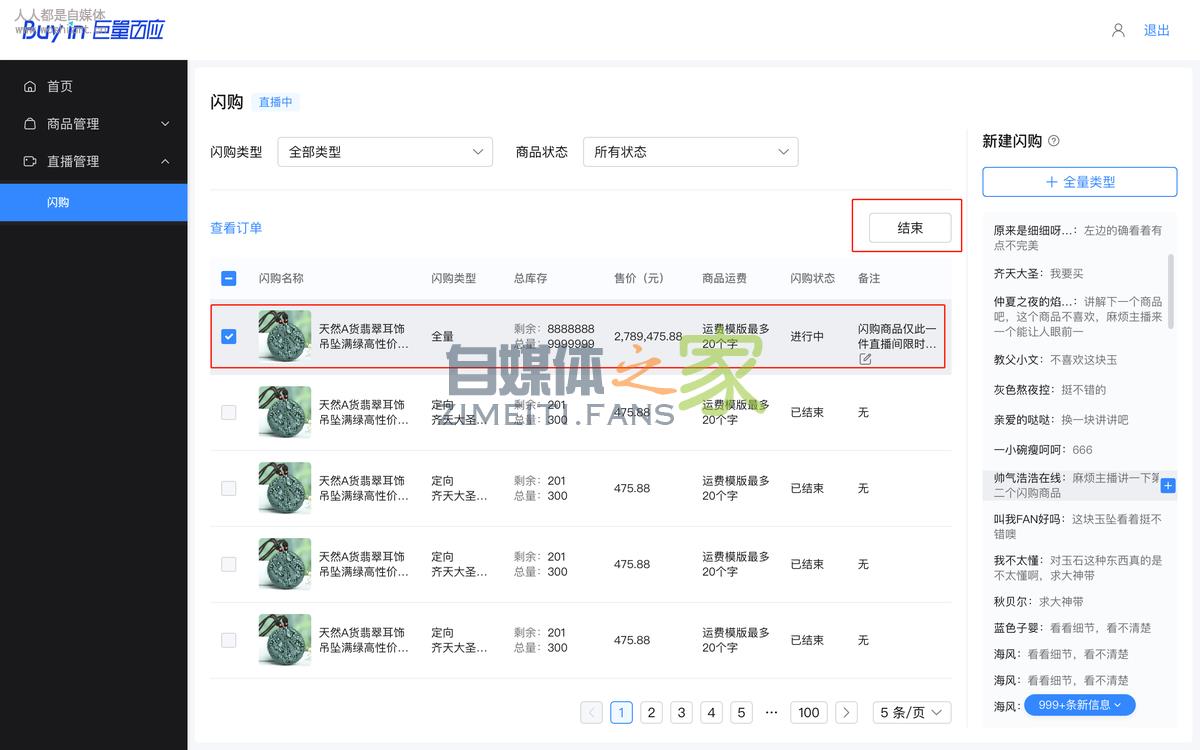Click the help question-mark icon beside 新建闪购

(x=1052, y=140)
